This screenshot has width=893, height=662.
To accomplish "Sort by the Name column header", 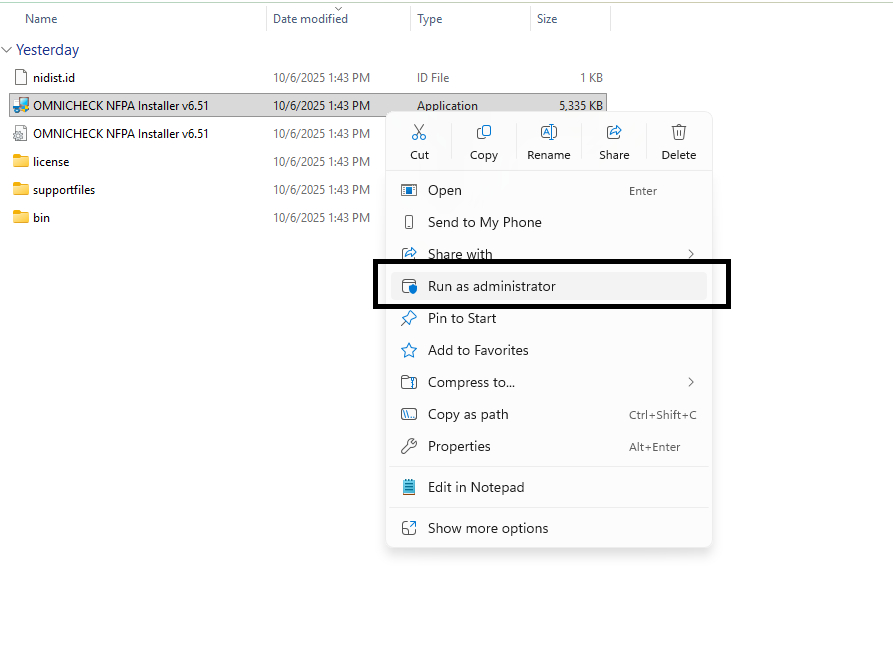I will 40,18.
